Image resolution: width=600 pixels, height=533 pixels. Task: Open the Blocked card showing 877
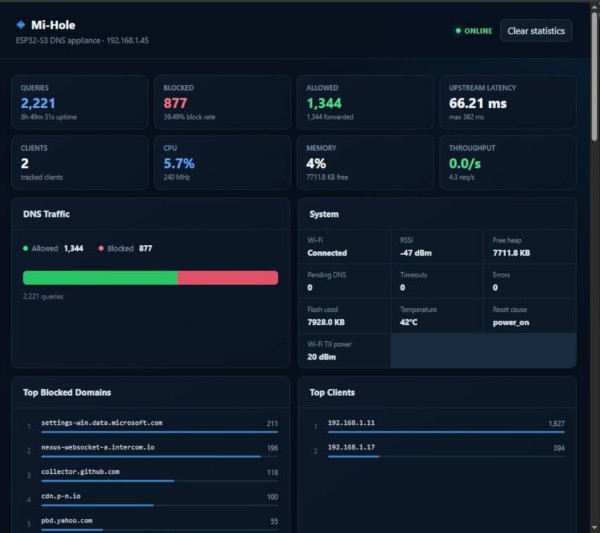(x=222, y=102)
